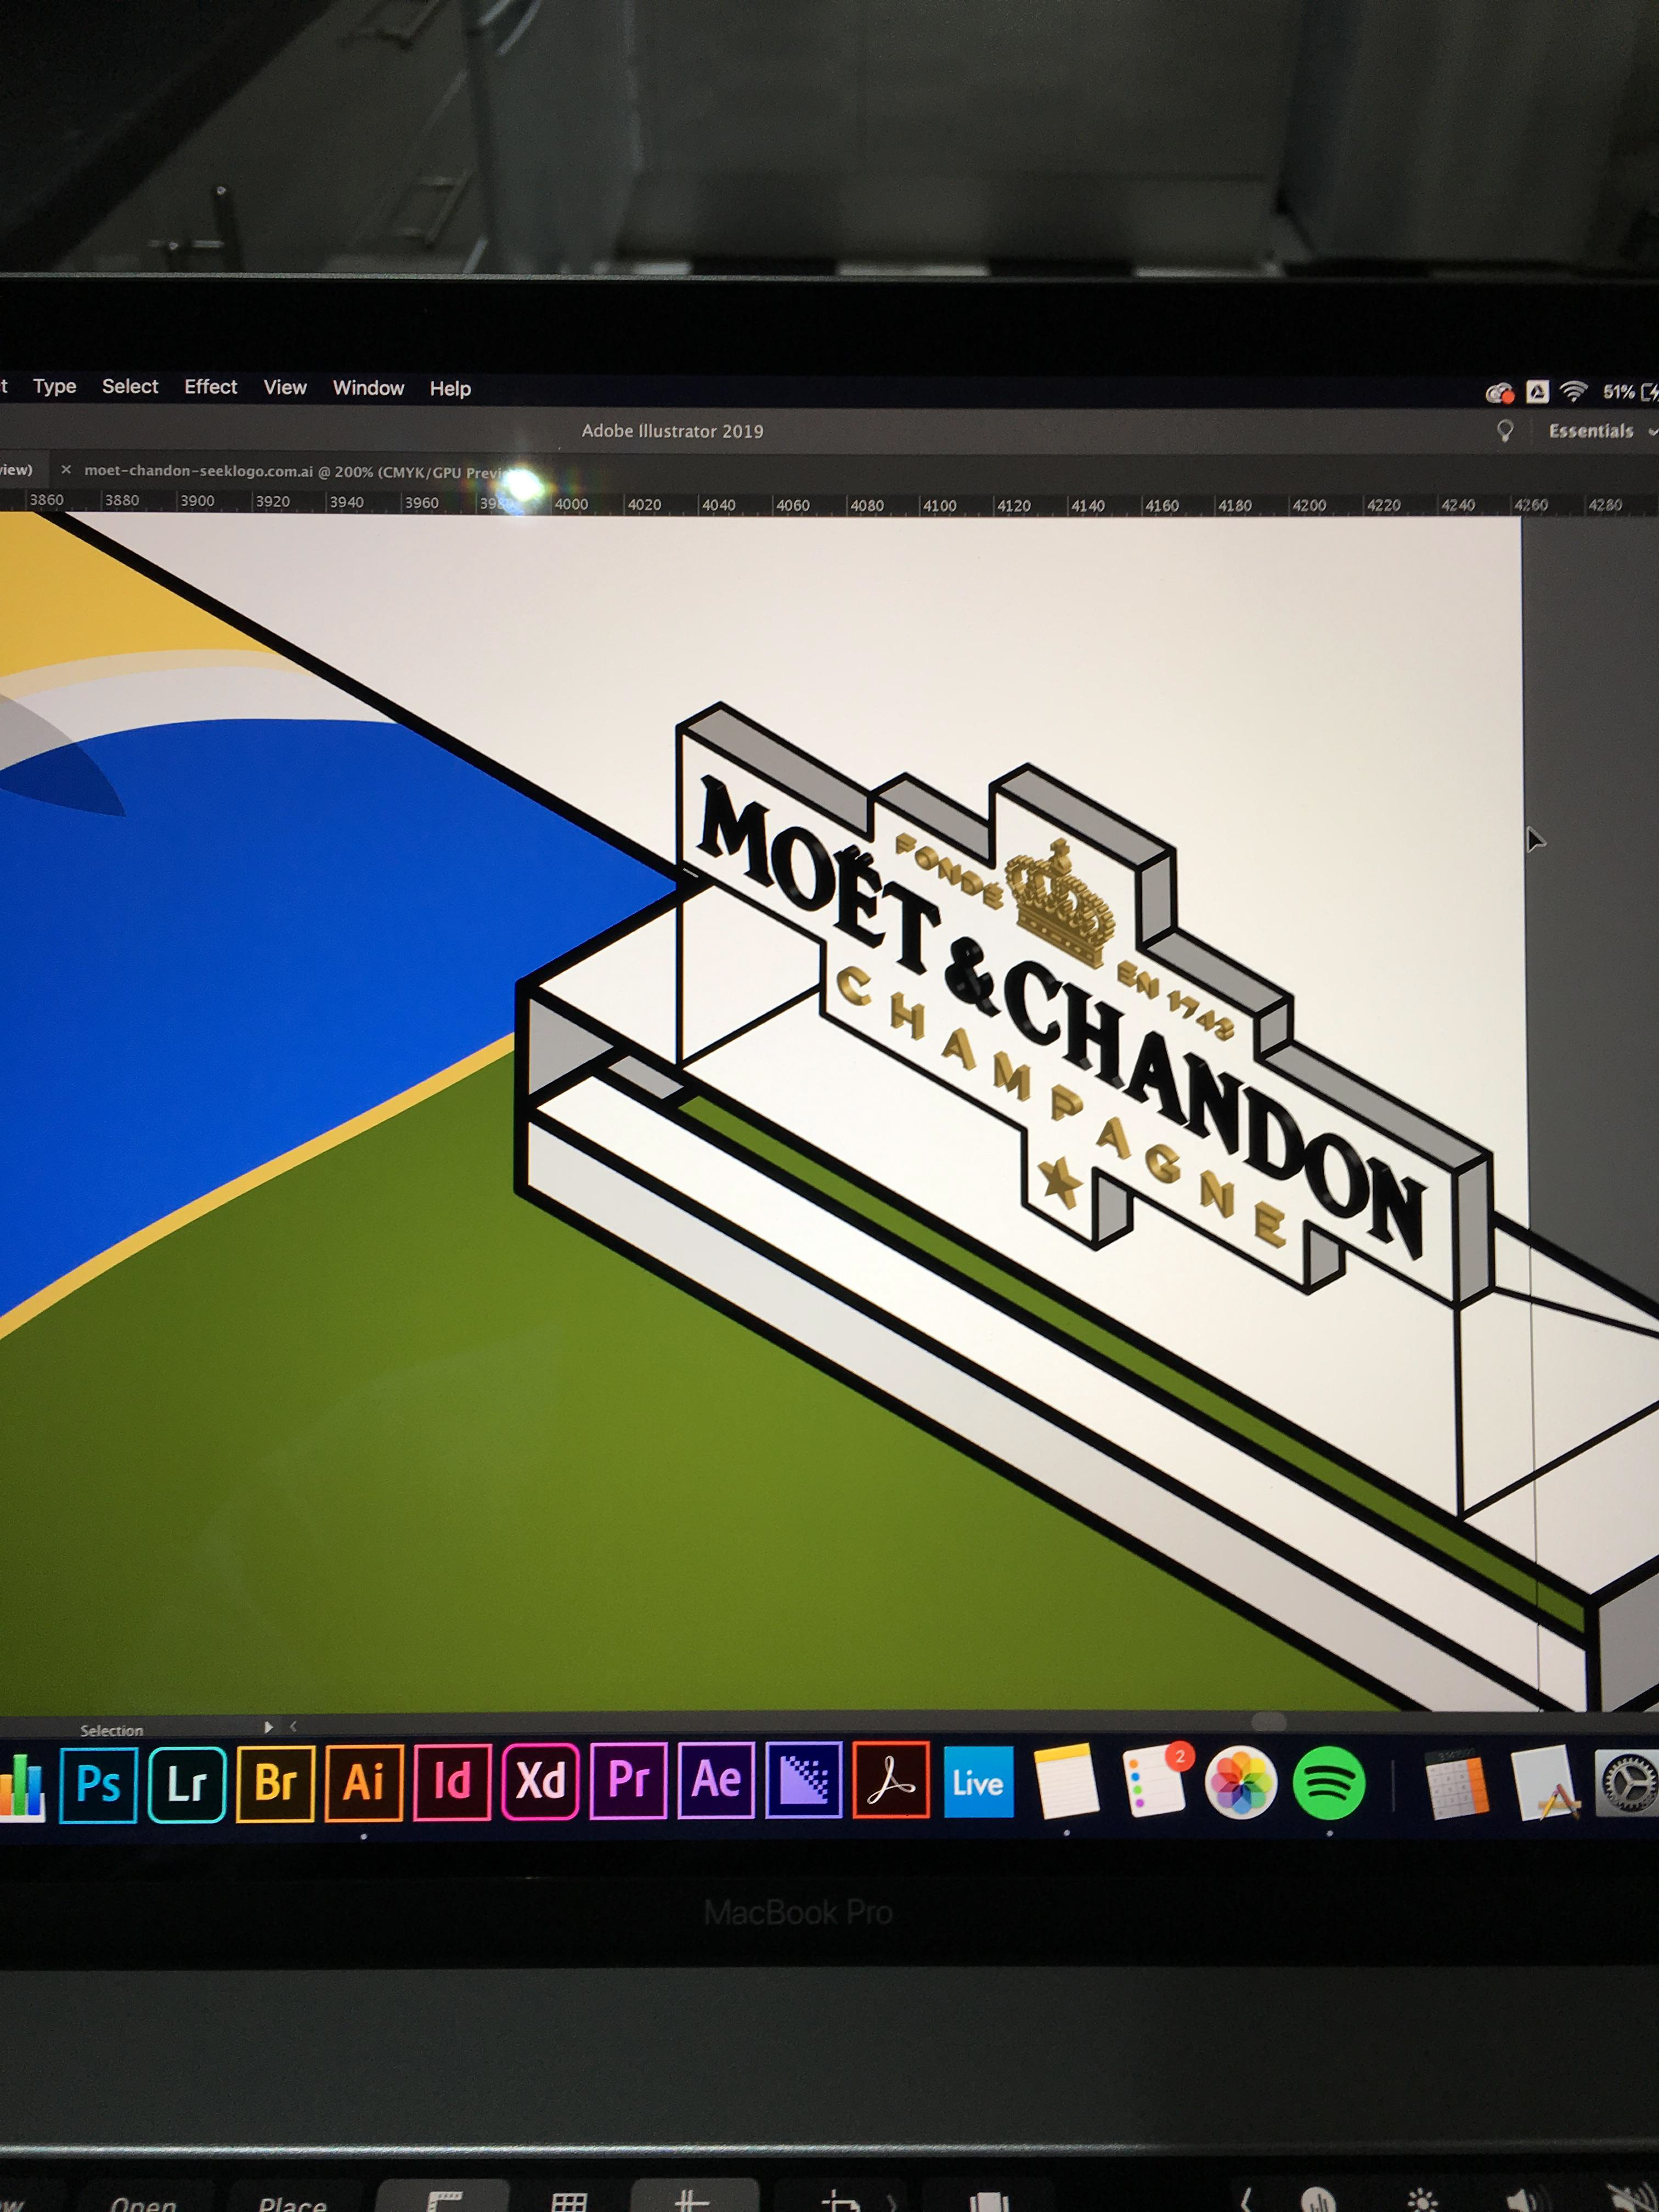Image resolution: width=1659 pixels, height=2212 pixels.
Task: Open the Essentials workspace switcher
Action: (1603, 431)
